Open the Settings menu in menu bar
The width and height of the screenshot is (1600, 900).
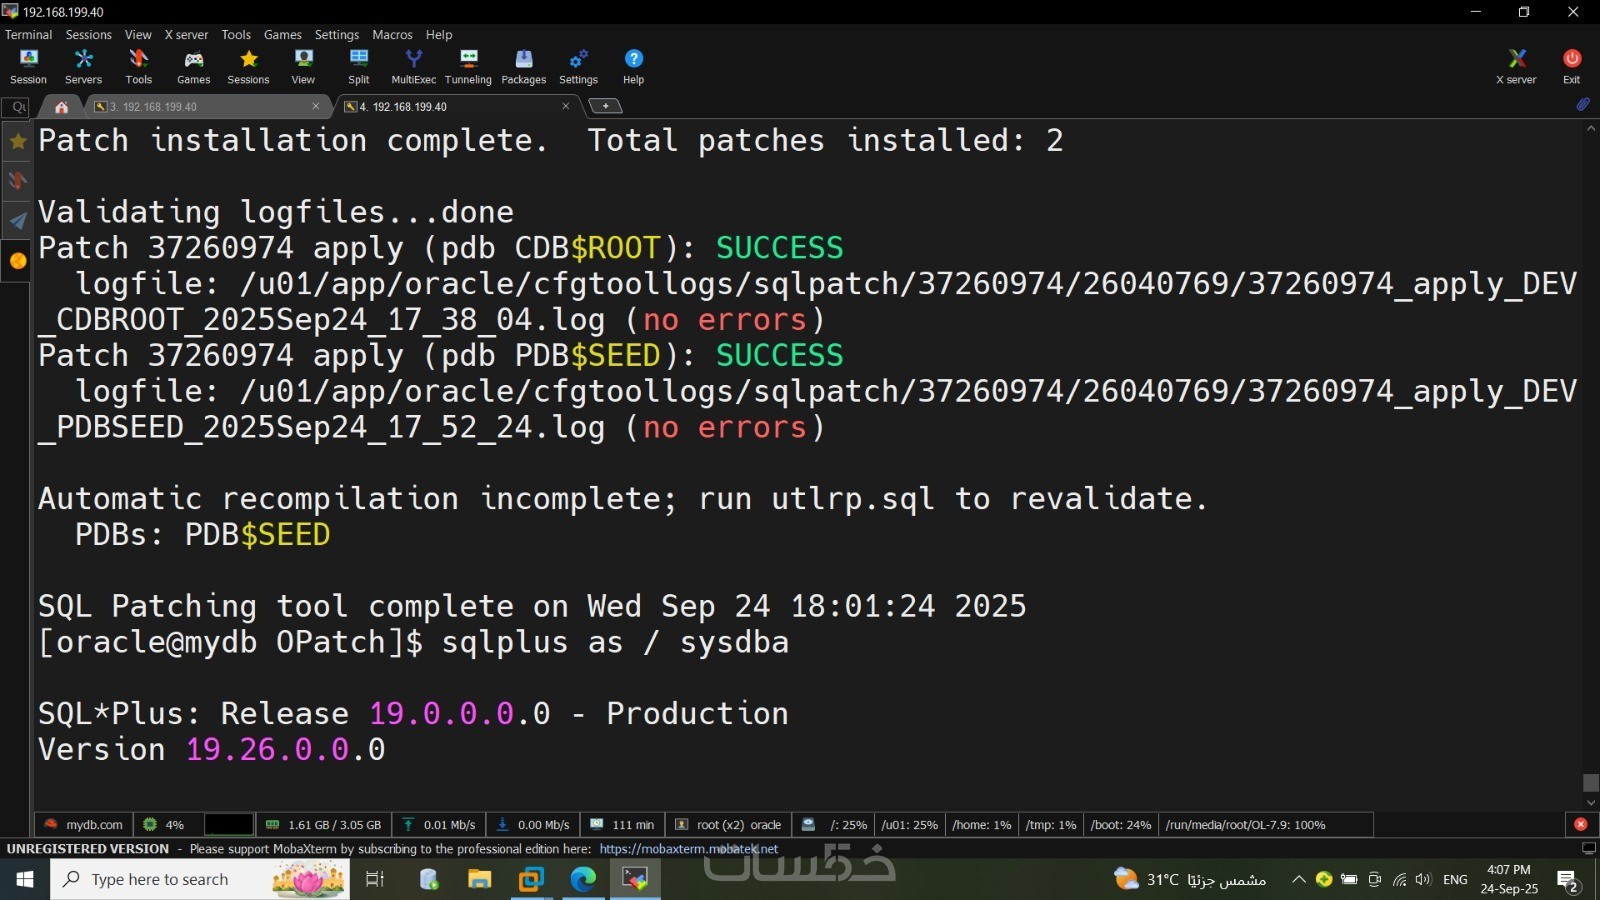click(337, 34)
